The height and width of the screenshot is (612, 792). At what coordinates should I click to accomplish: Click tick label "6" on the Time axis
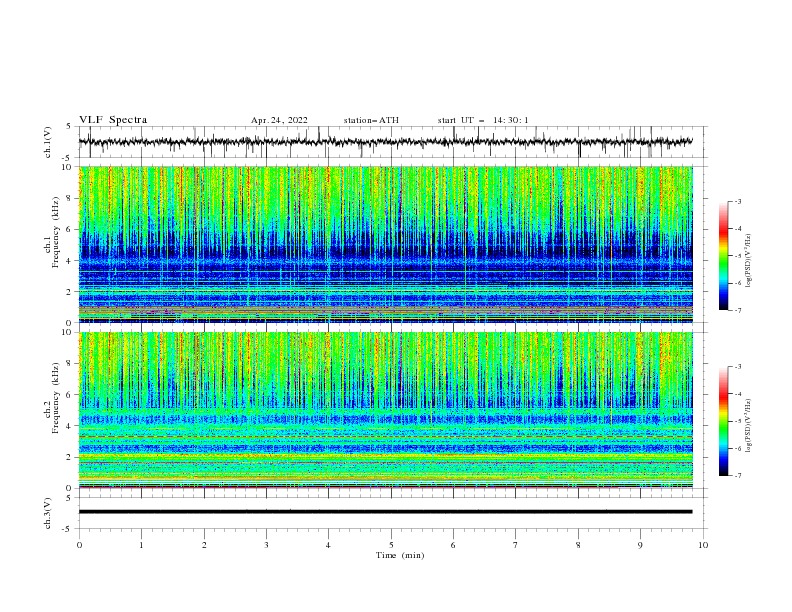pyautogui.click(x=453, y=545)
